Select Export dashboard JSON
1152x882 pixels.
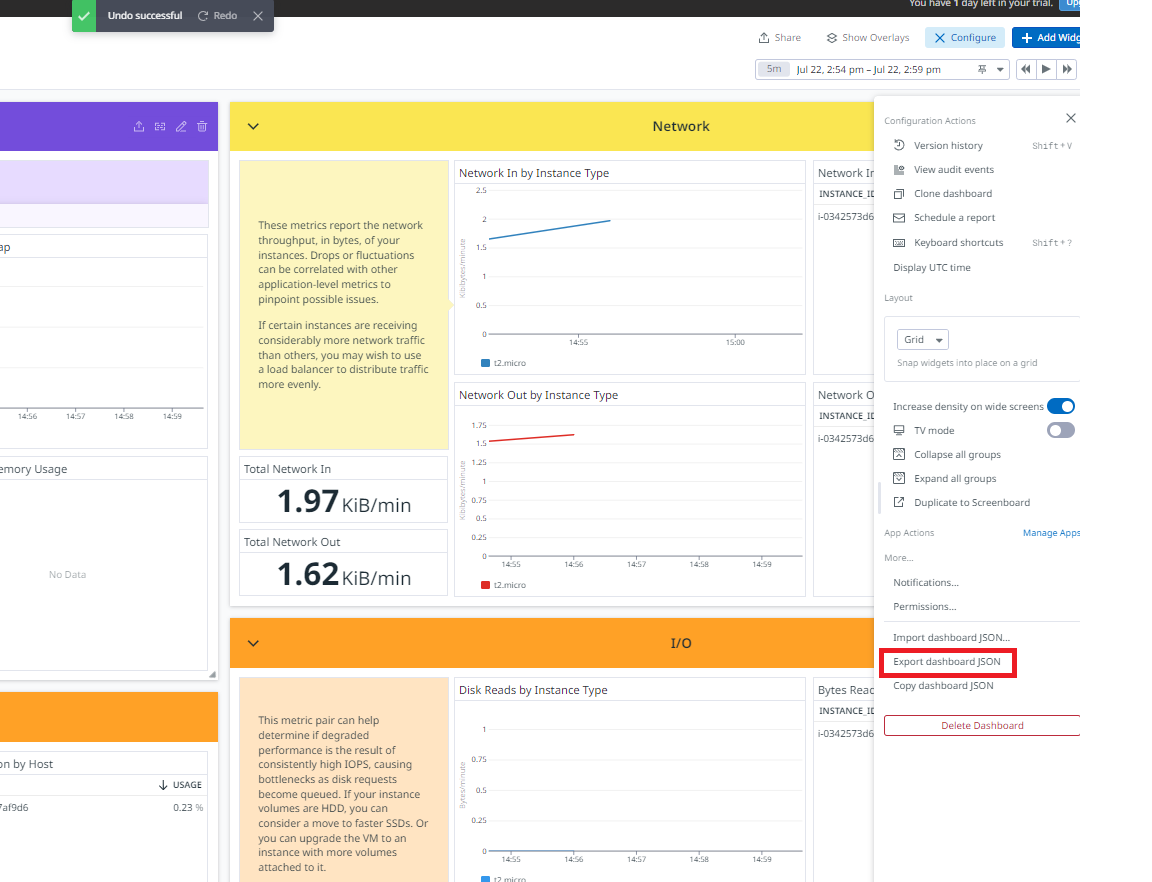tap(946, 661)
